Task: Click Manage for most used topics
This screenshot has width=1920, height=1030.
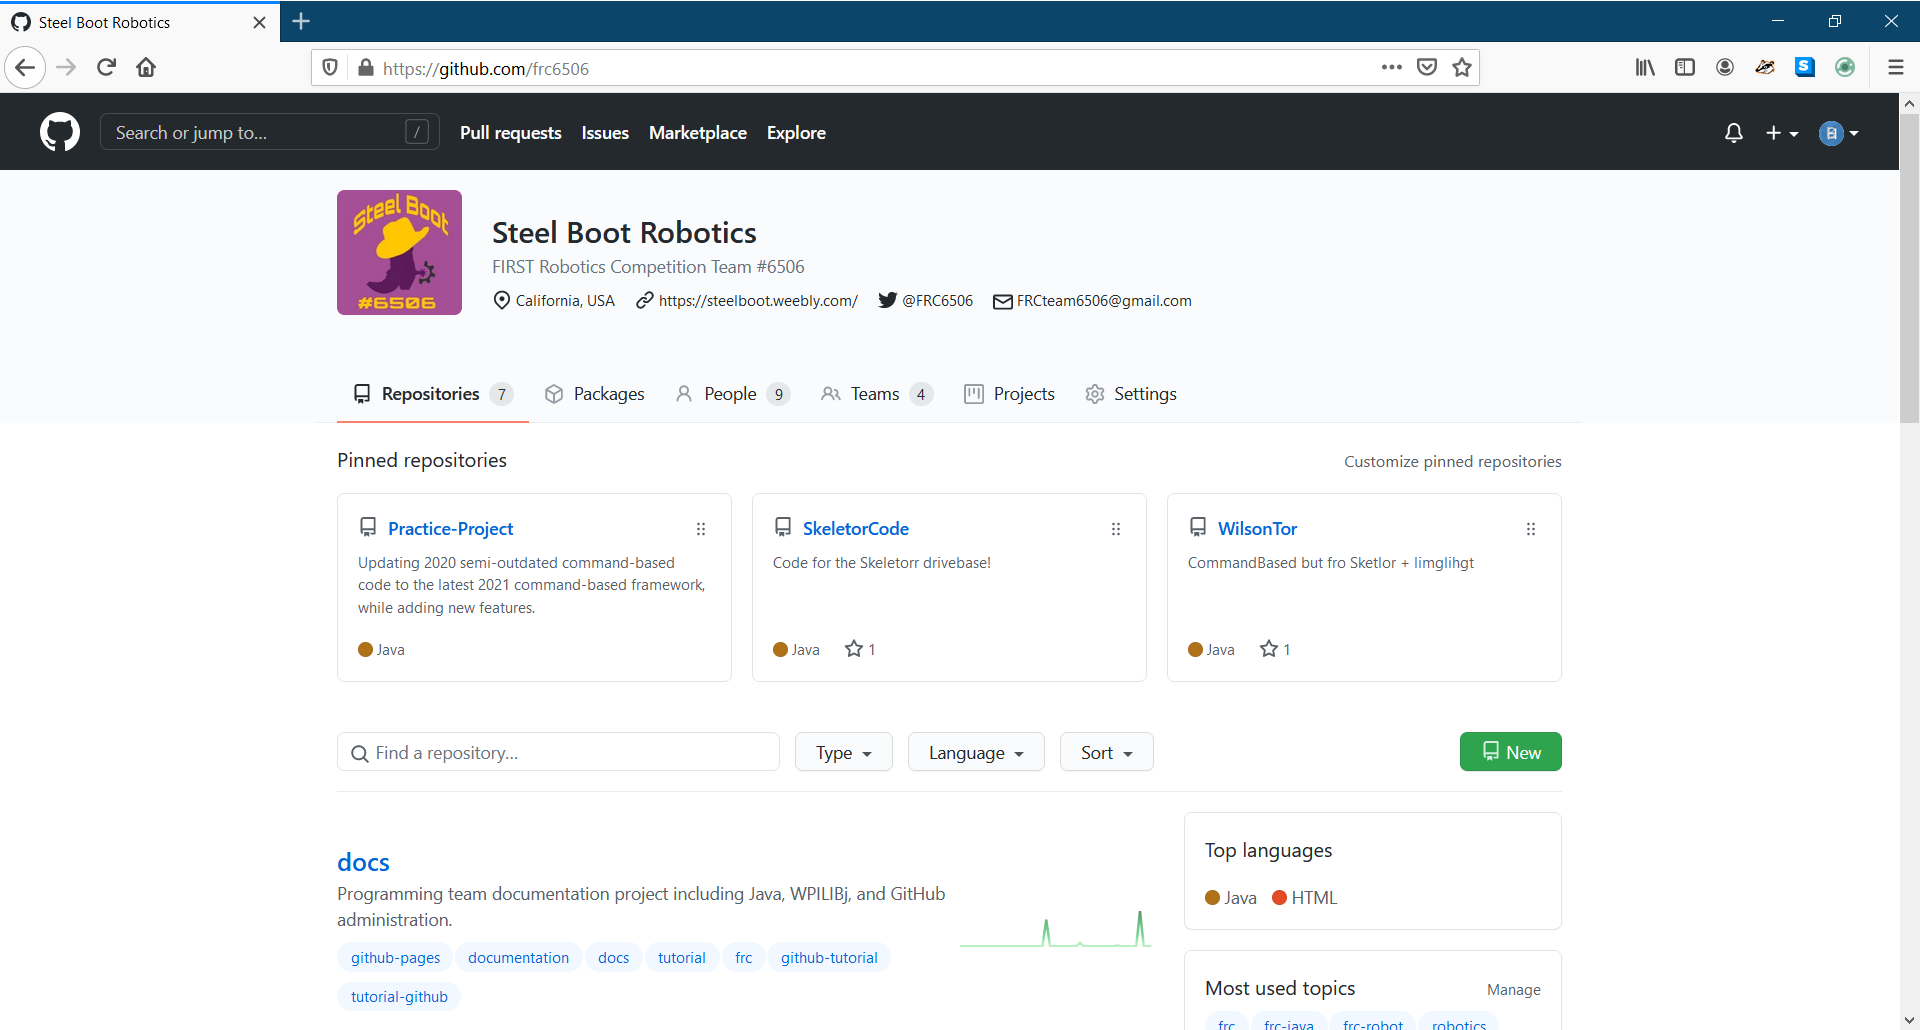Action: point(1513,989)
